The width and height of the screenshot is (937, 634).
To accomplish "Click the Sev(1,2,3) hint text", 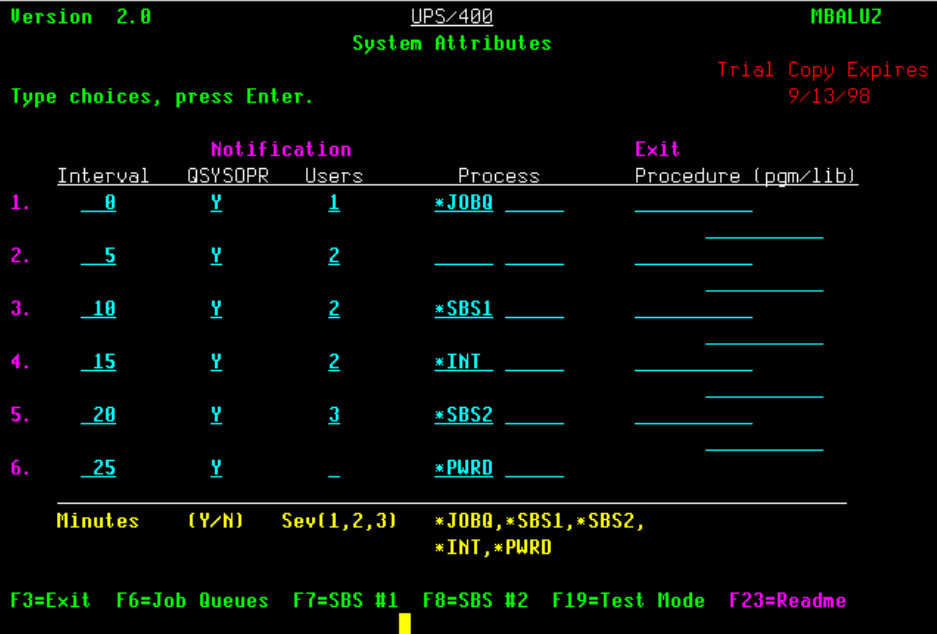I will click(339, 521).
